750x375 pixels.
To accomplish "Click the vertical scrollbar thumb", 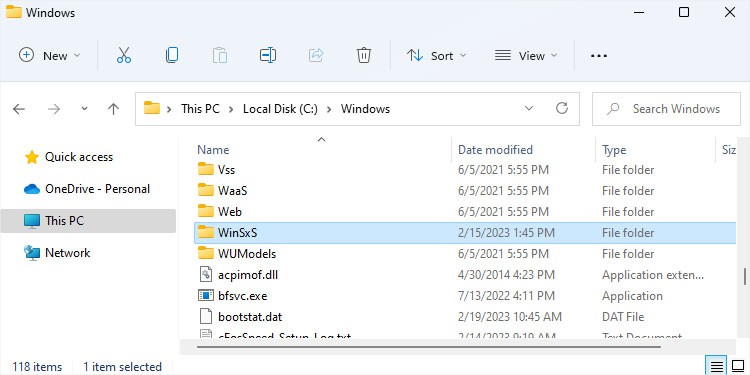I will tap(744, 276).
